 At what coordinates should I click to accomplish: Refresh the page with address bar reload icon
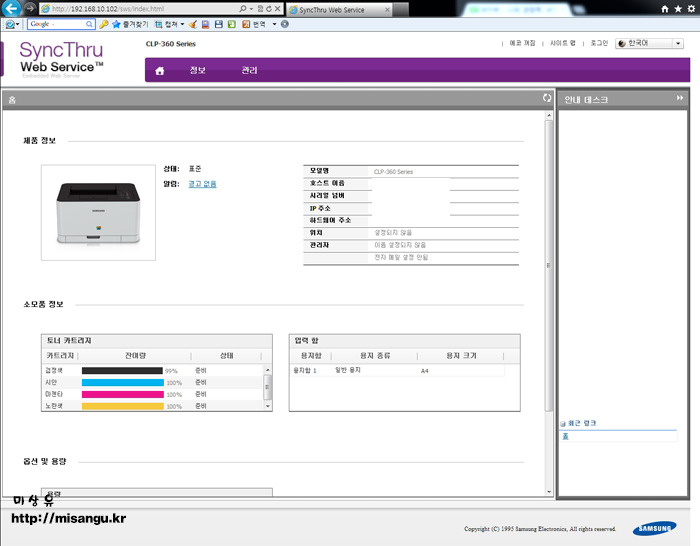269,8
